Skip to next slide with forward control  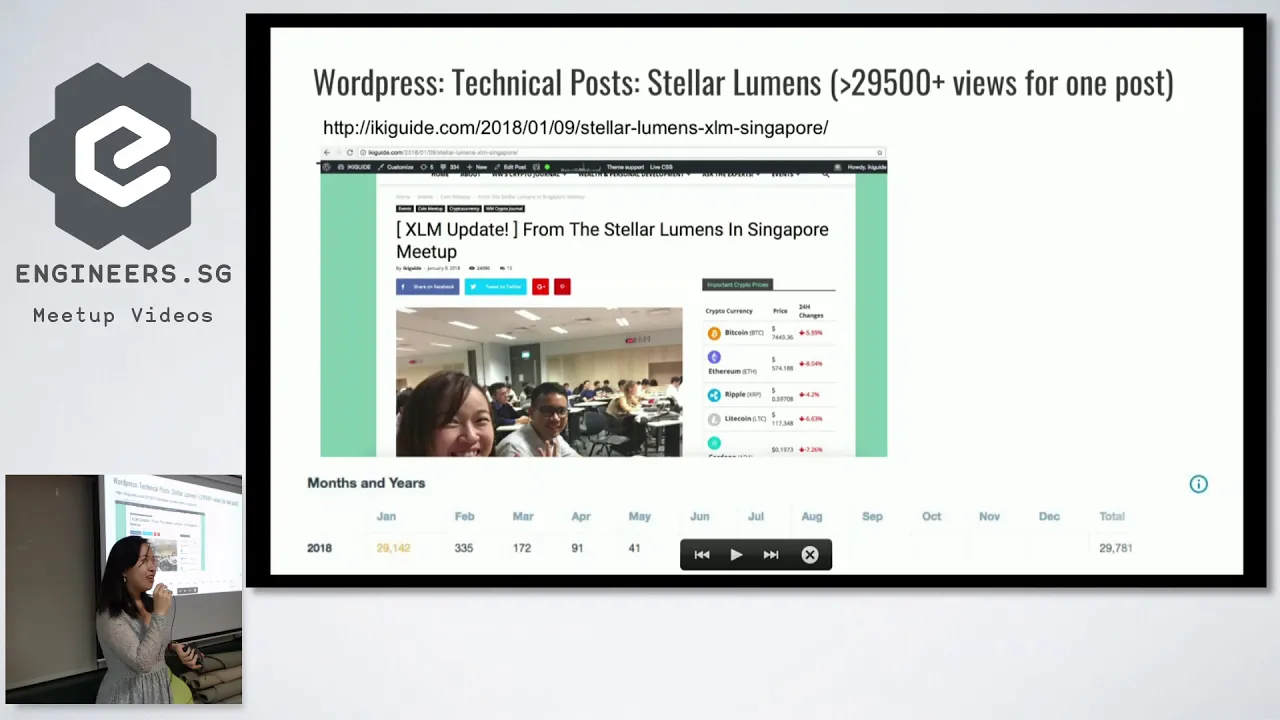tap(771, 555)
